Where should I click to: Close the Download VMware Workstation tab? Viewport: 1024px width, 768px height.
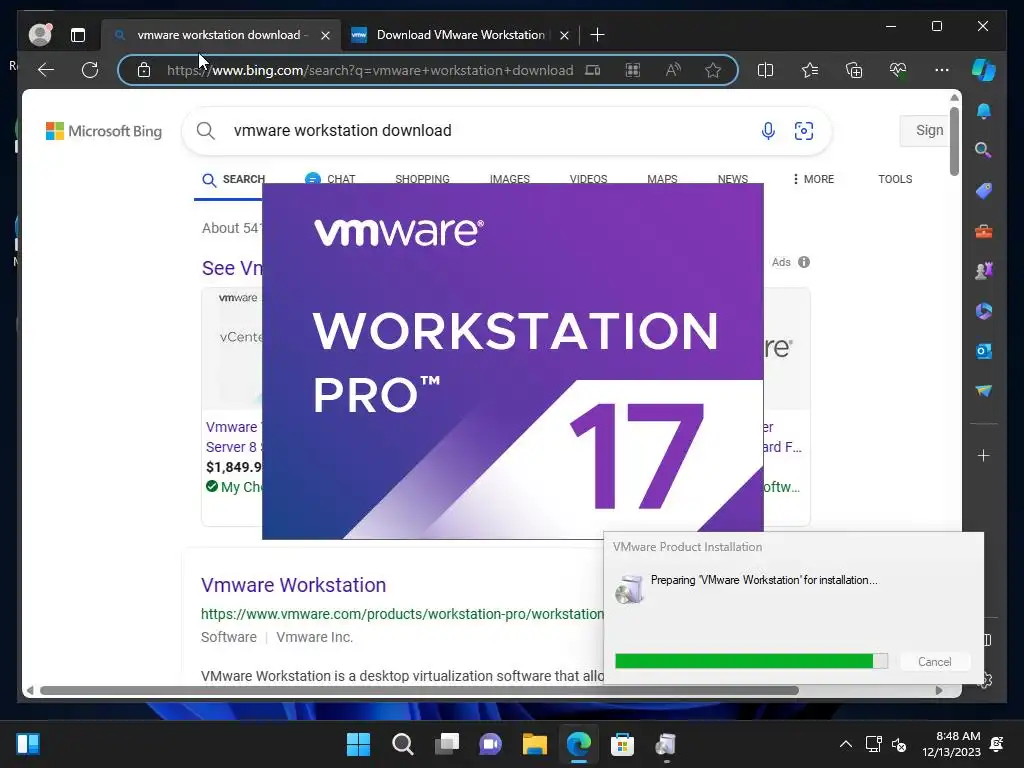pos(564,35)
